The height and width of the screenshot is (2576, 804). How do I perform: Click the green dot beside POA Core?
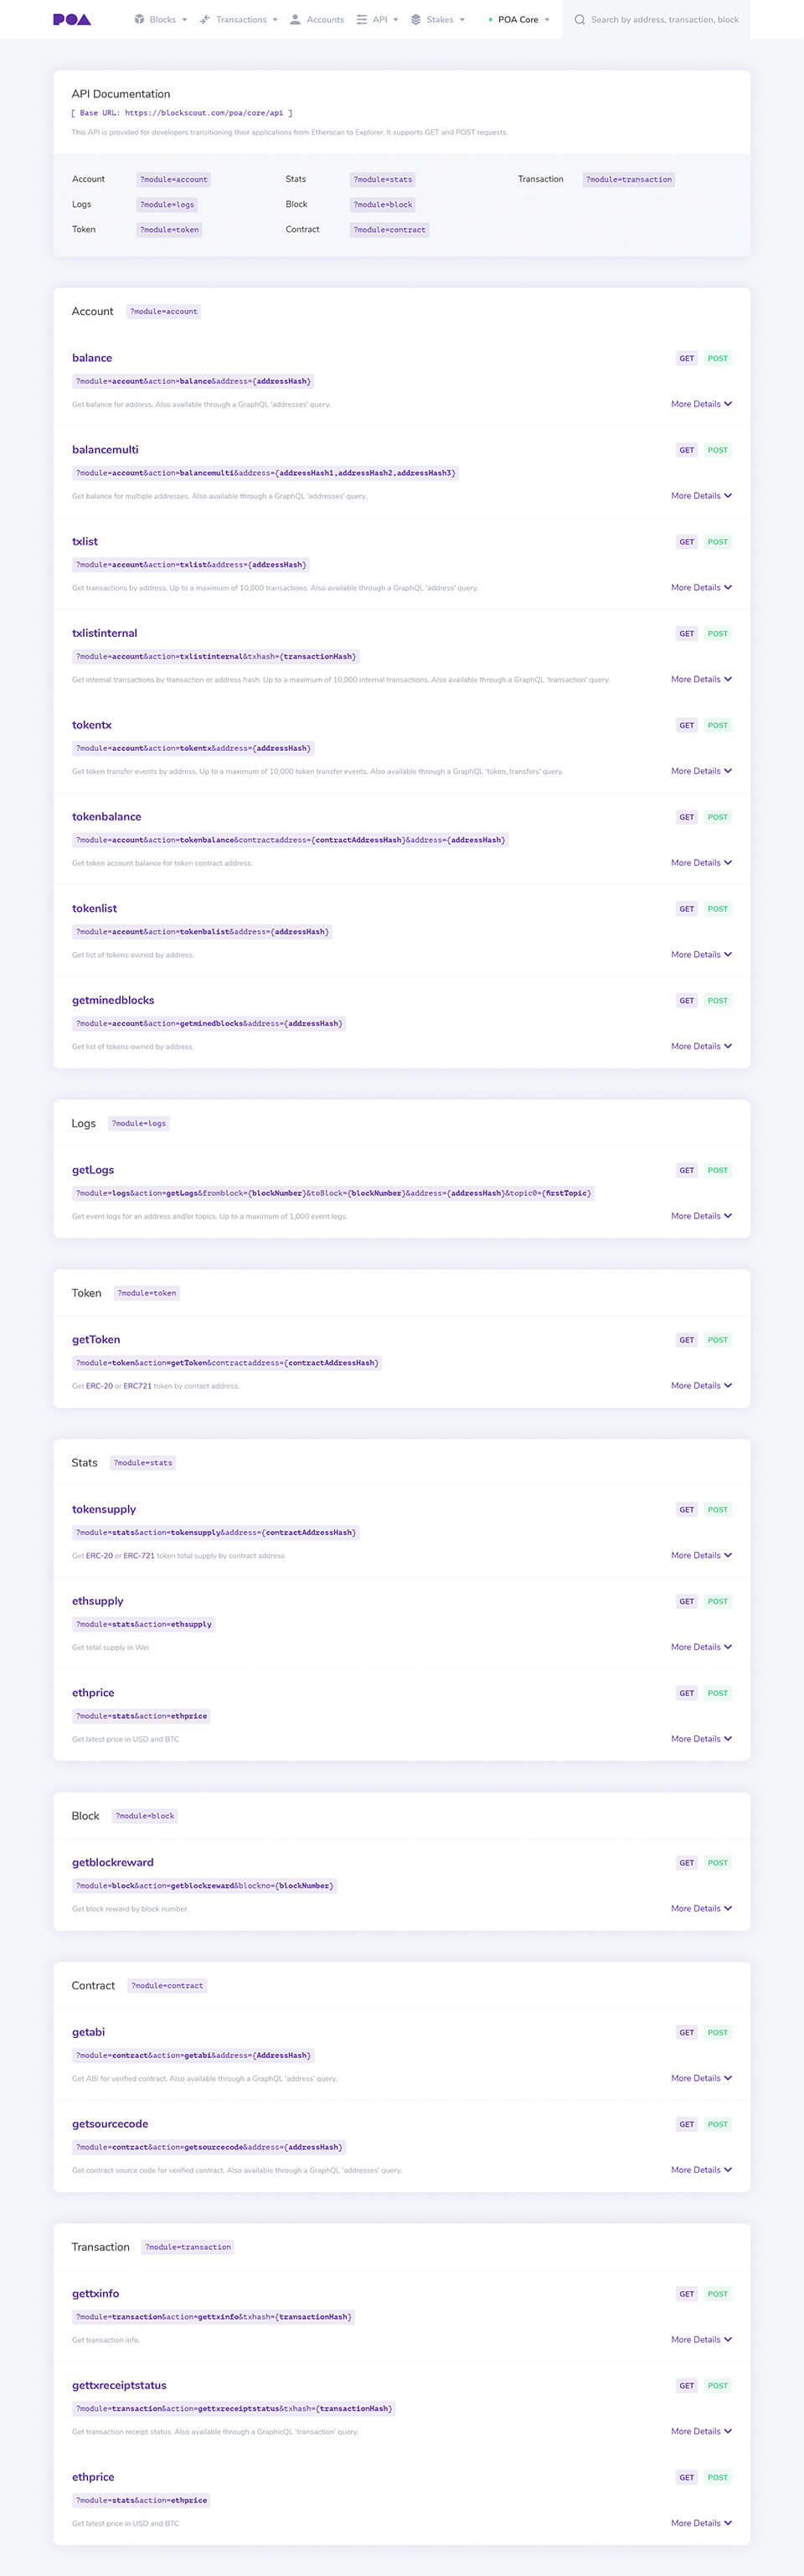490,19
